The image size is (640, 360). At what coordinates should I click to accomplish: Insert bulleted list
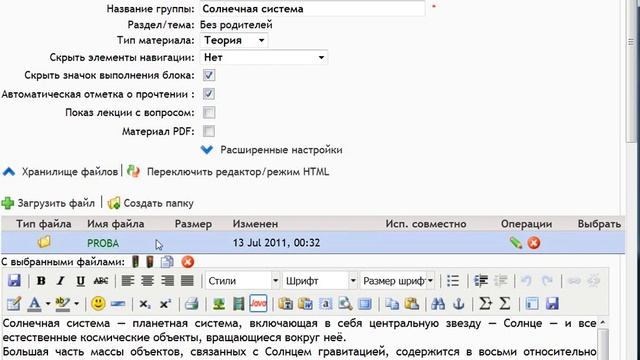tap(453, 281)
